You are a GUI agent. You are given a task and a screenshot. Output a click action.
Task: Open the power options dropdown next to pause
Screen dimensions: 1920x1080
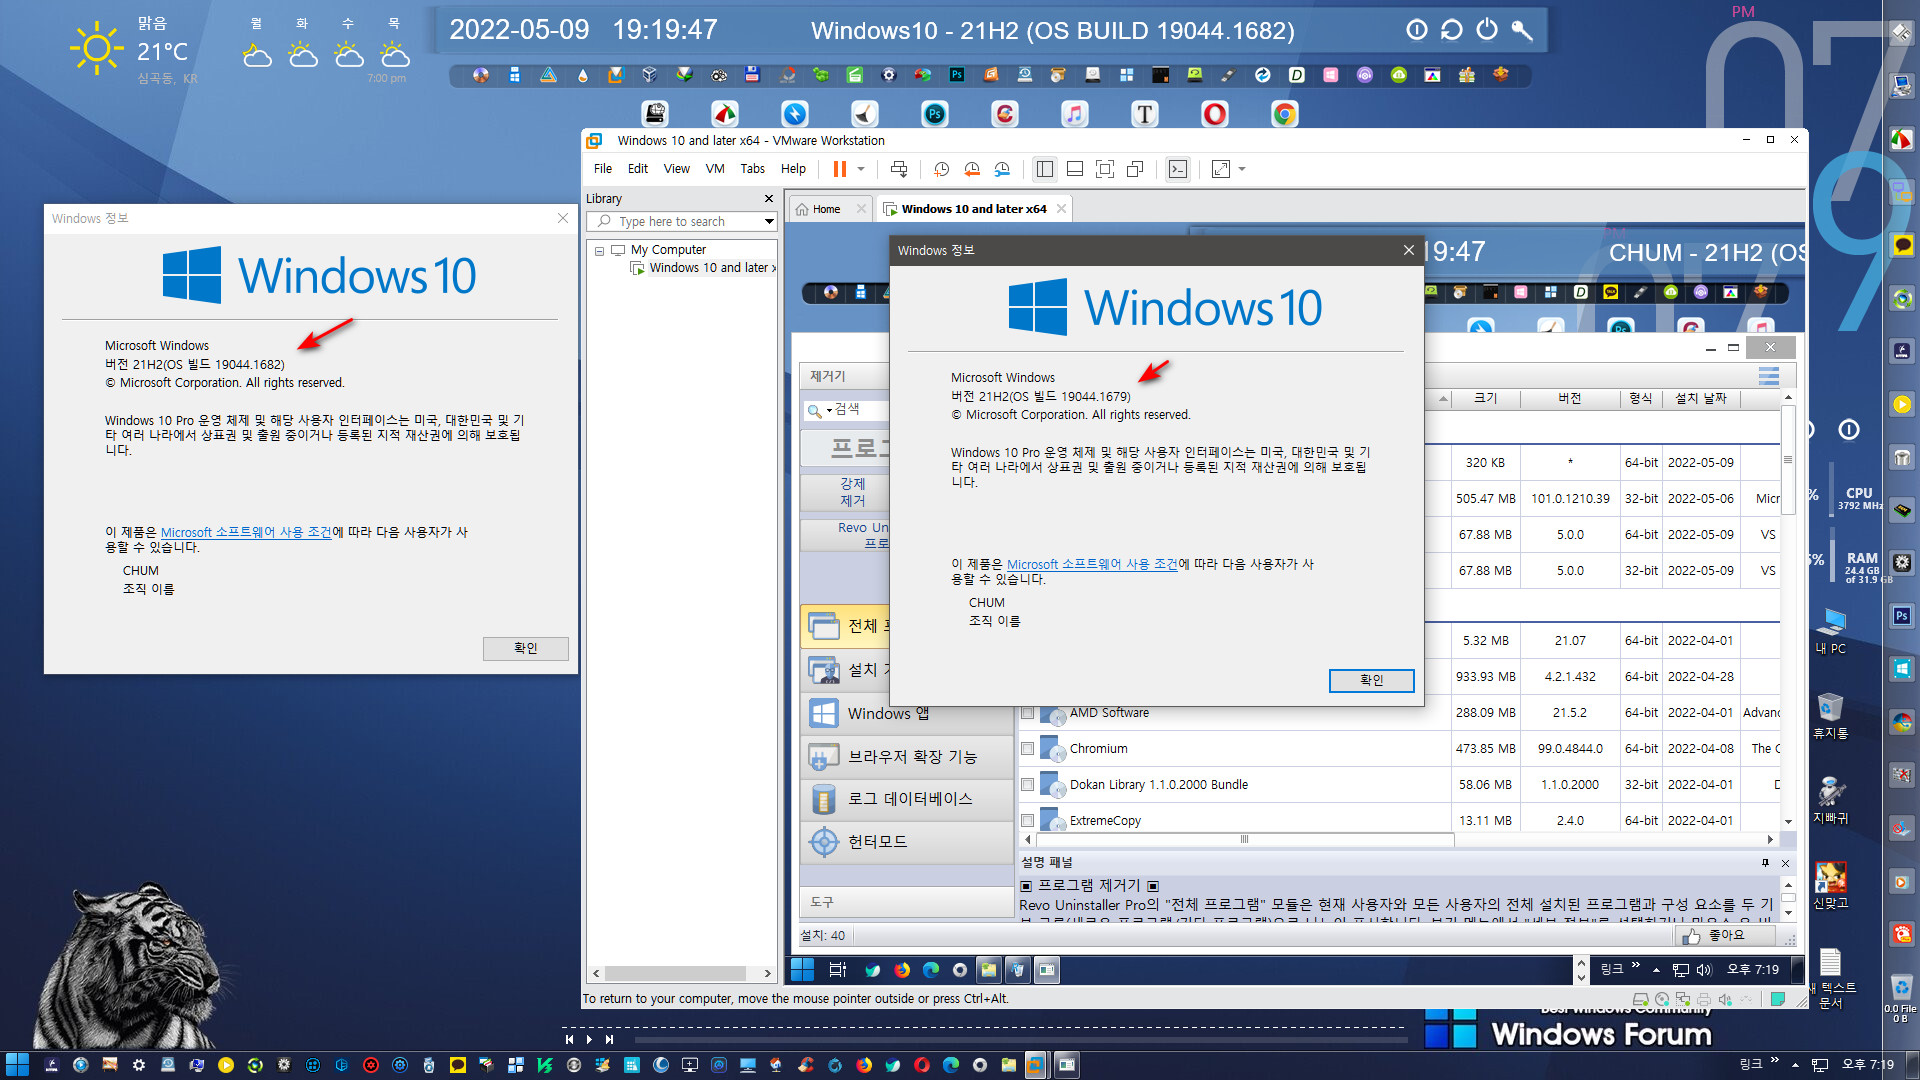[861, 169]
